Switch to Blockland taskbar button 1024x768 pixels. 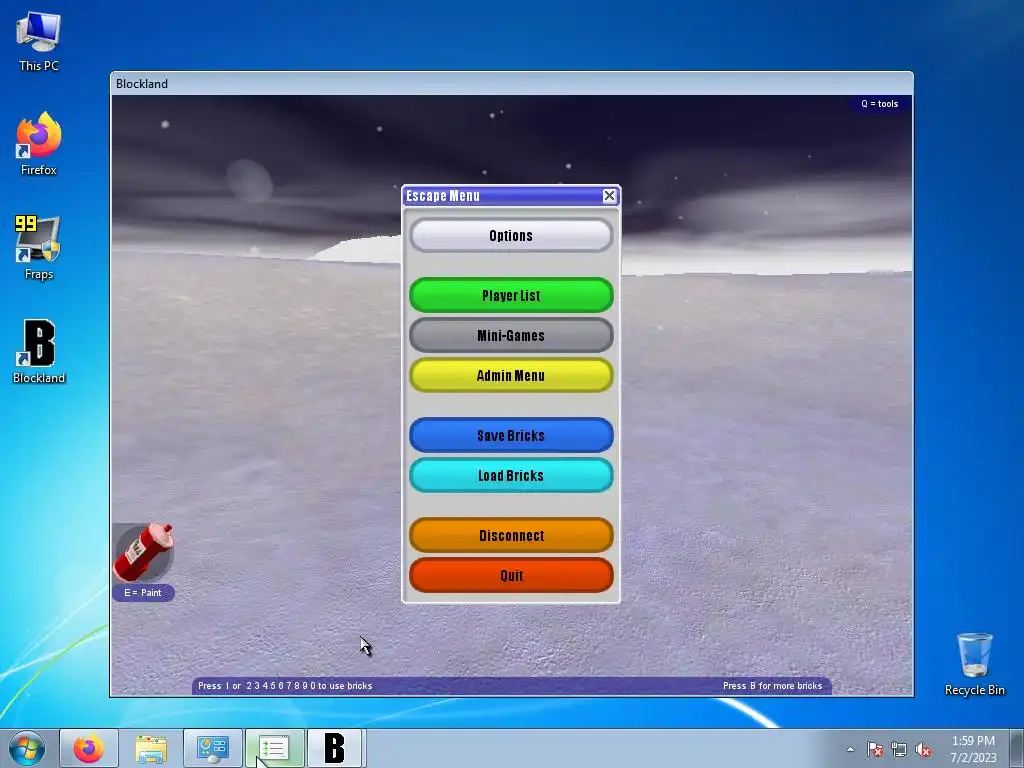point(334,748)
